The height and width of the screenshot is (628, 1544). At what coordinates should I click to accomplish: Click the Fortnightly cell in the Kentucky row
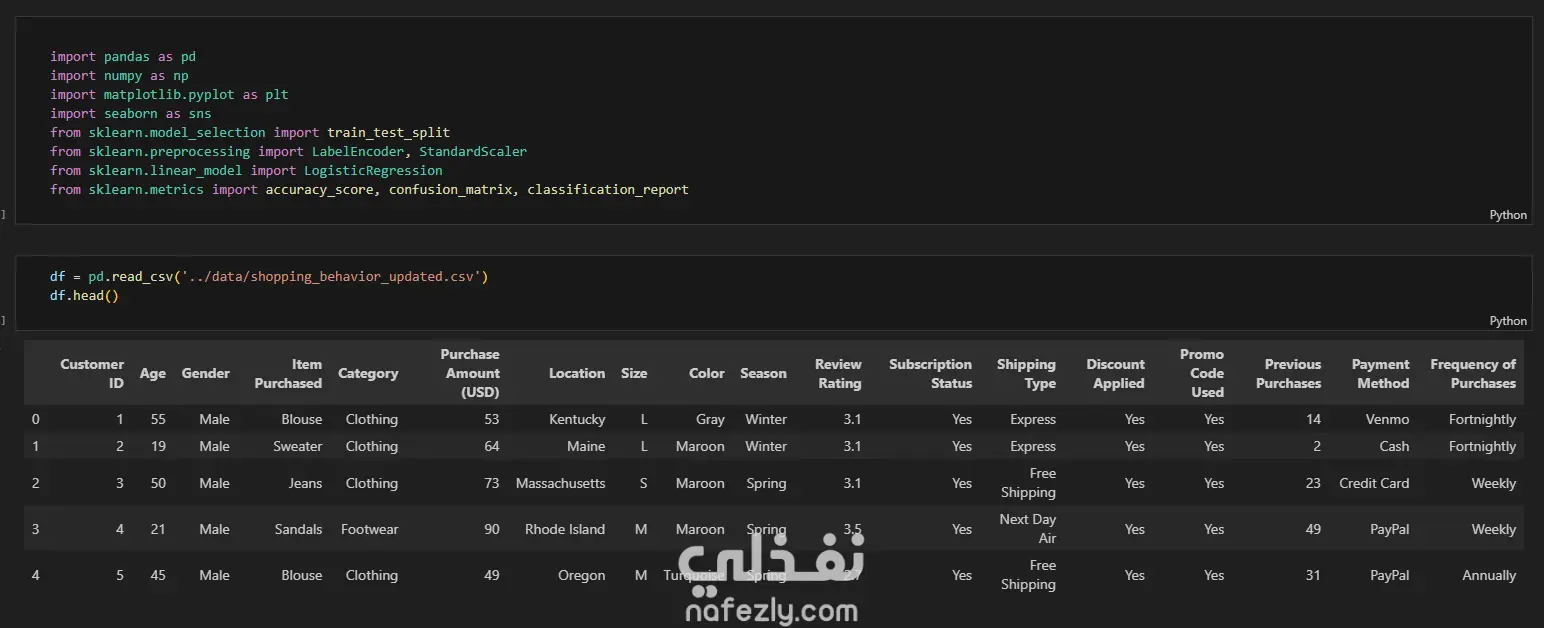click(1482, 419)
